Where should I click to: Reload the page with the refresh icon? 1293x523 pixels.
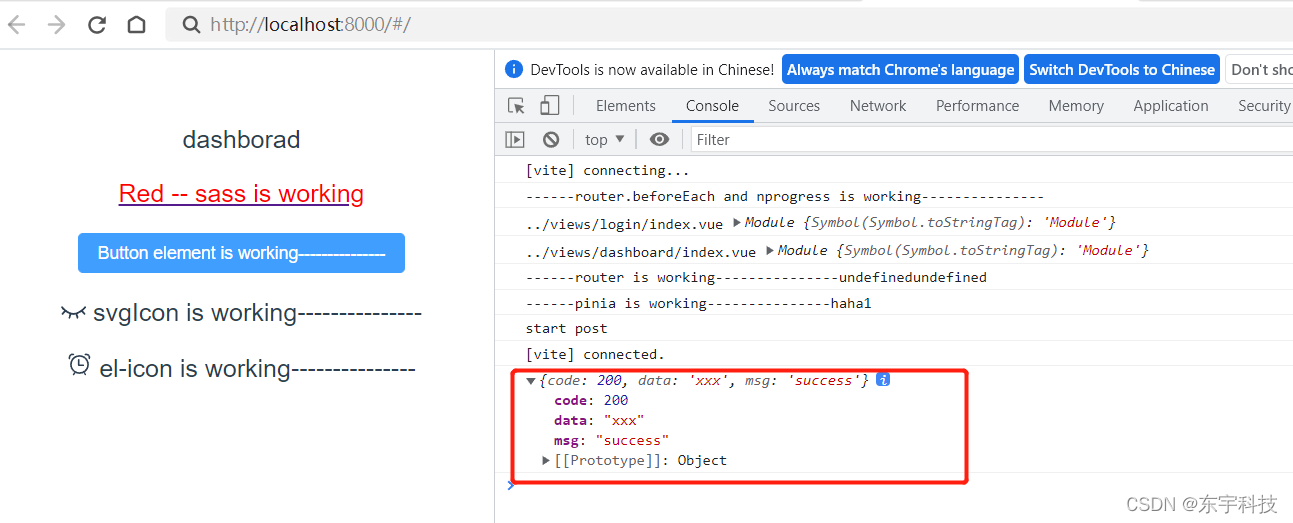click(97, 25)
